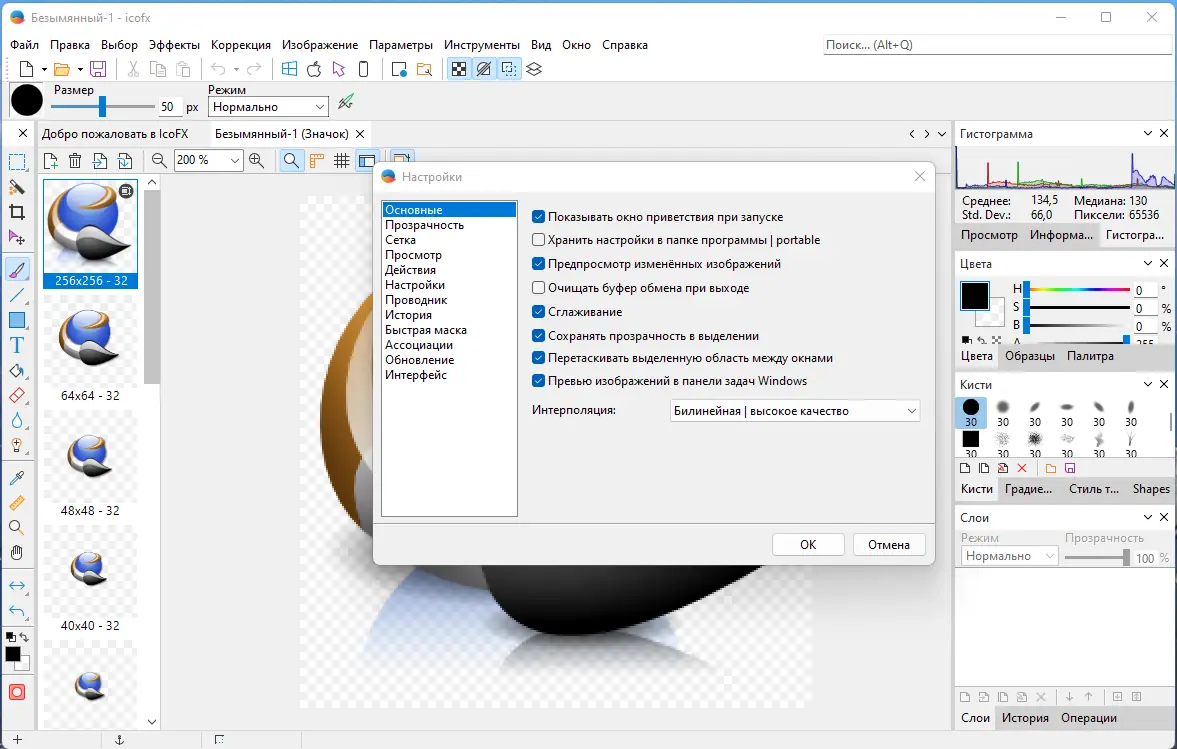
Task: Toggle Показывать окно приветствия при запуске checkbox
Action: (x=538, y=217)
